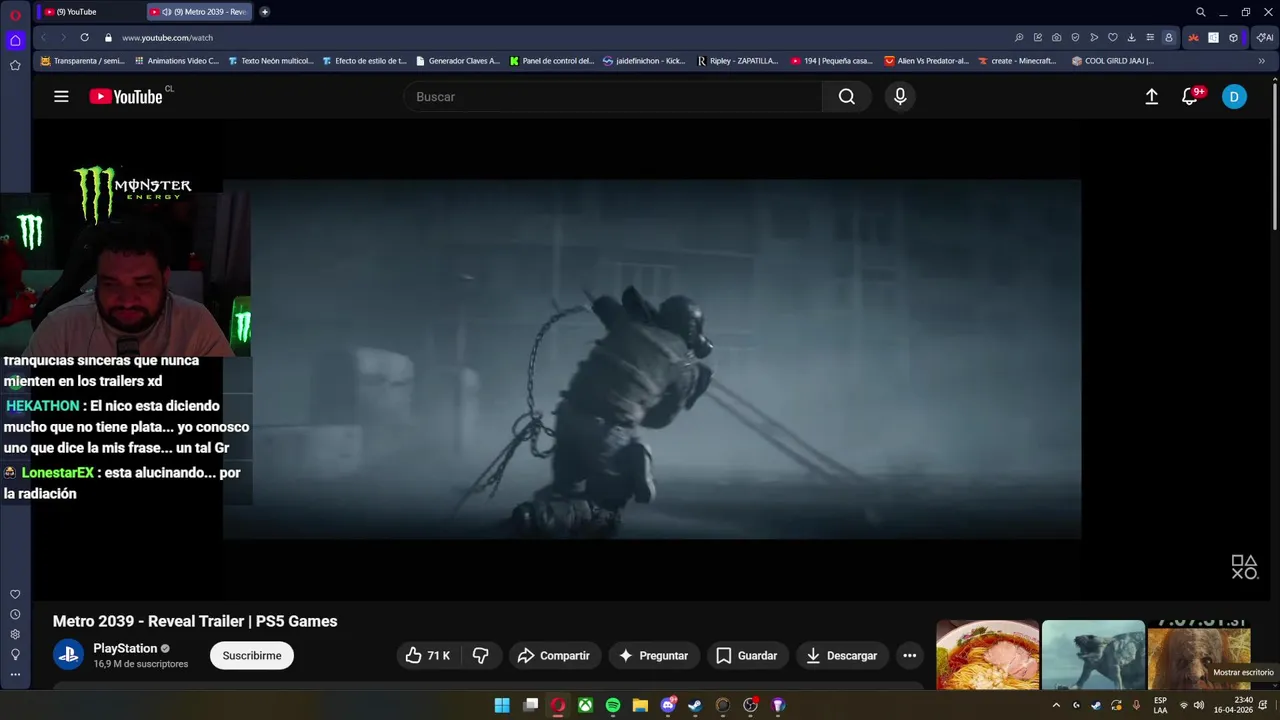Start voice search with microphone icon
The width and height of the screenshot is (1280, 720).
(900, 97)
